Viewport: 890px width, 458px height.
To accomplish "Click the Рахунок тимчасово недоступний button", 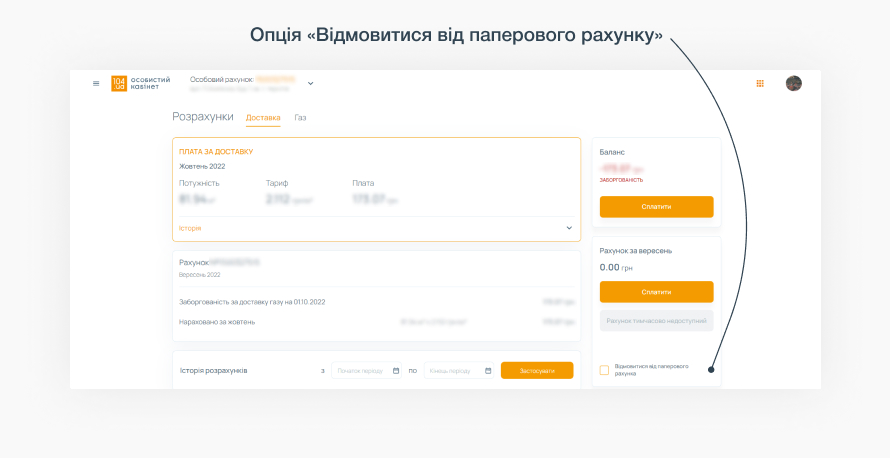I will (x=656, y=321).
